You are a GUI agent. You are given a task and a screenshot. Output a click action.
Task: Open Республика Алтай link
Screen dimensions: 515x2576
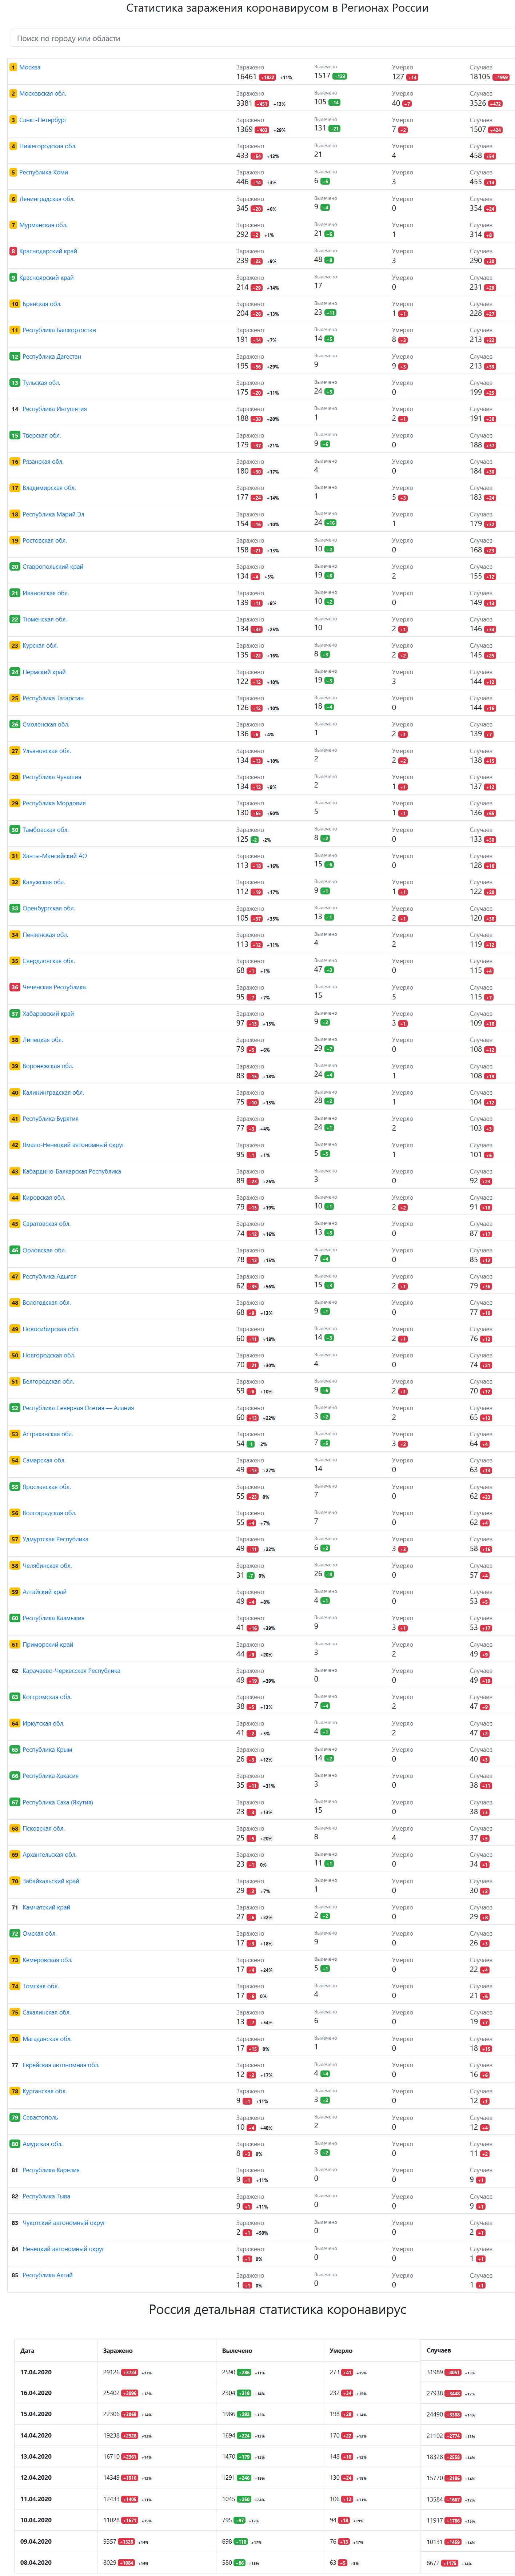(x=47, y=2276)
